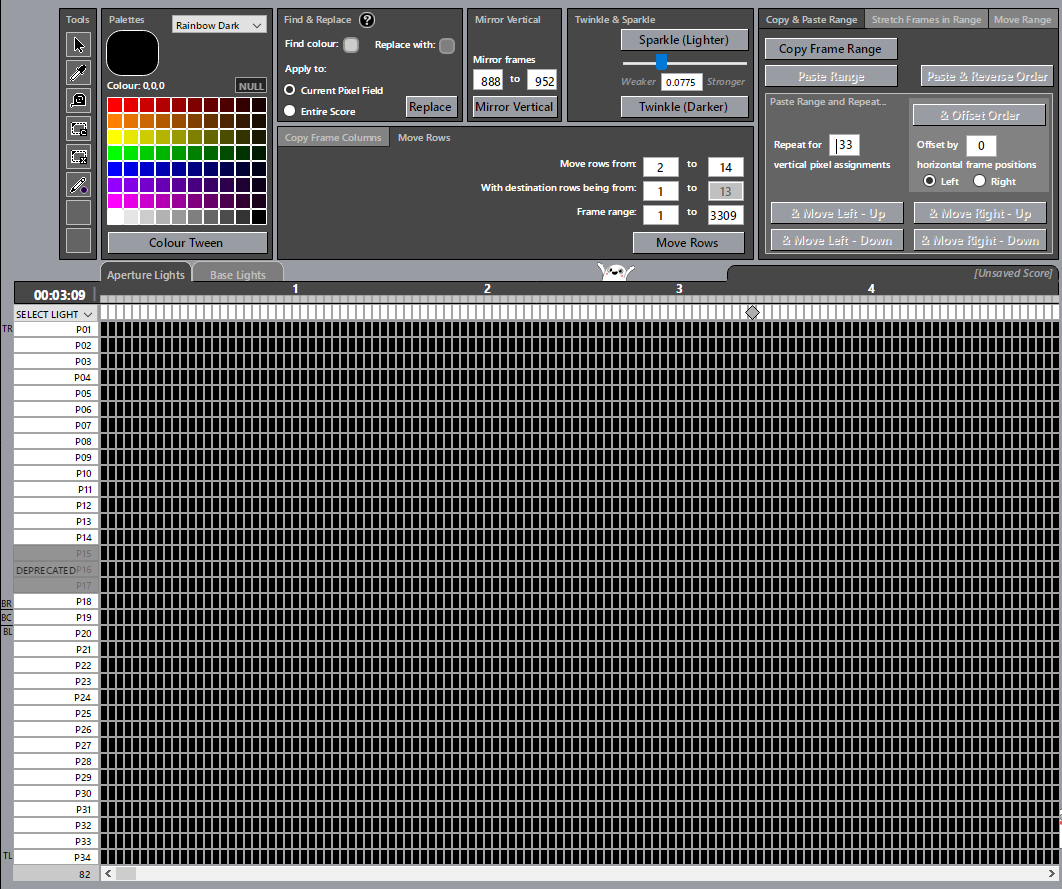This screenshot has width=1062, height=889.
Task: Pick the bright yellow palette swatch
Action: (x=115, y=137)
